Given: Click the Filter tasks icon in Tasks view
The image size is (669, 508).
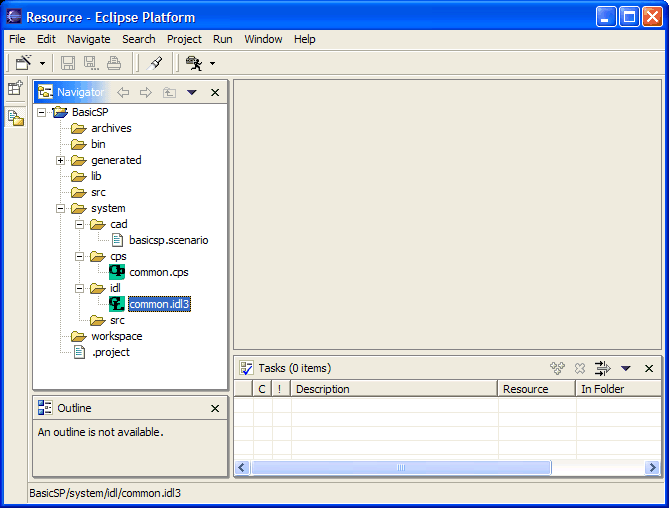Looking at the screenshot, I should [x=603, y=368].
